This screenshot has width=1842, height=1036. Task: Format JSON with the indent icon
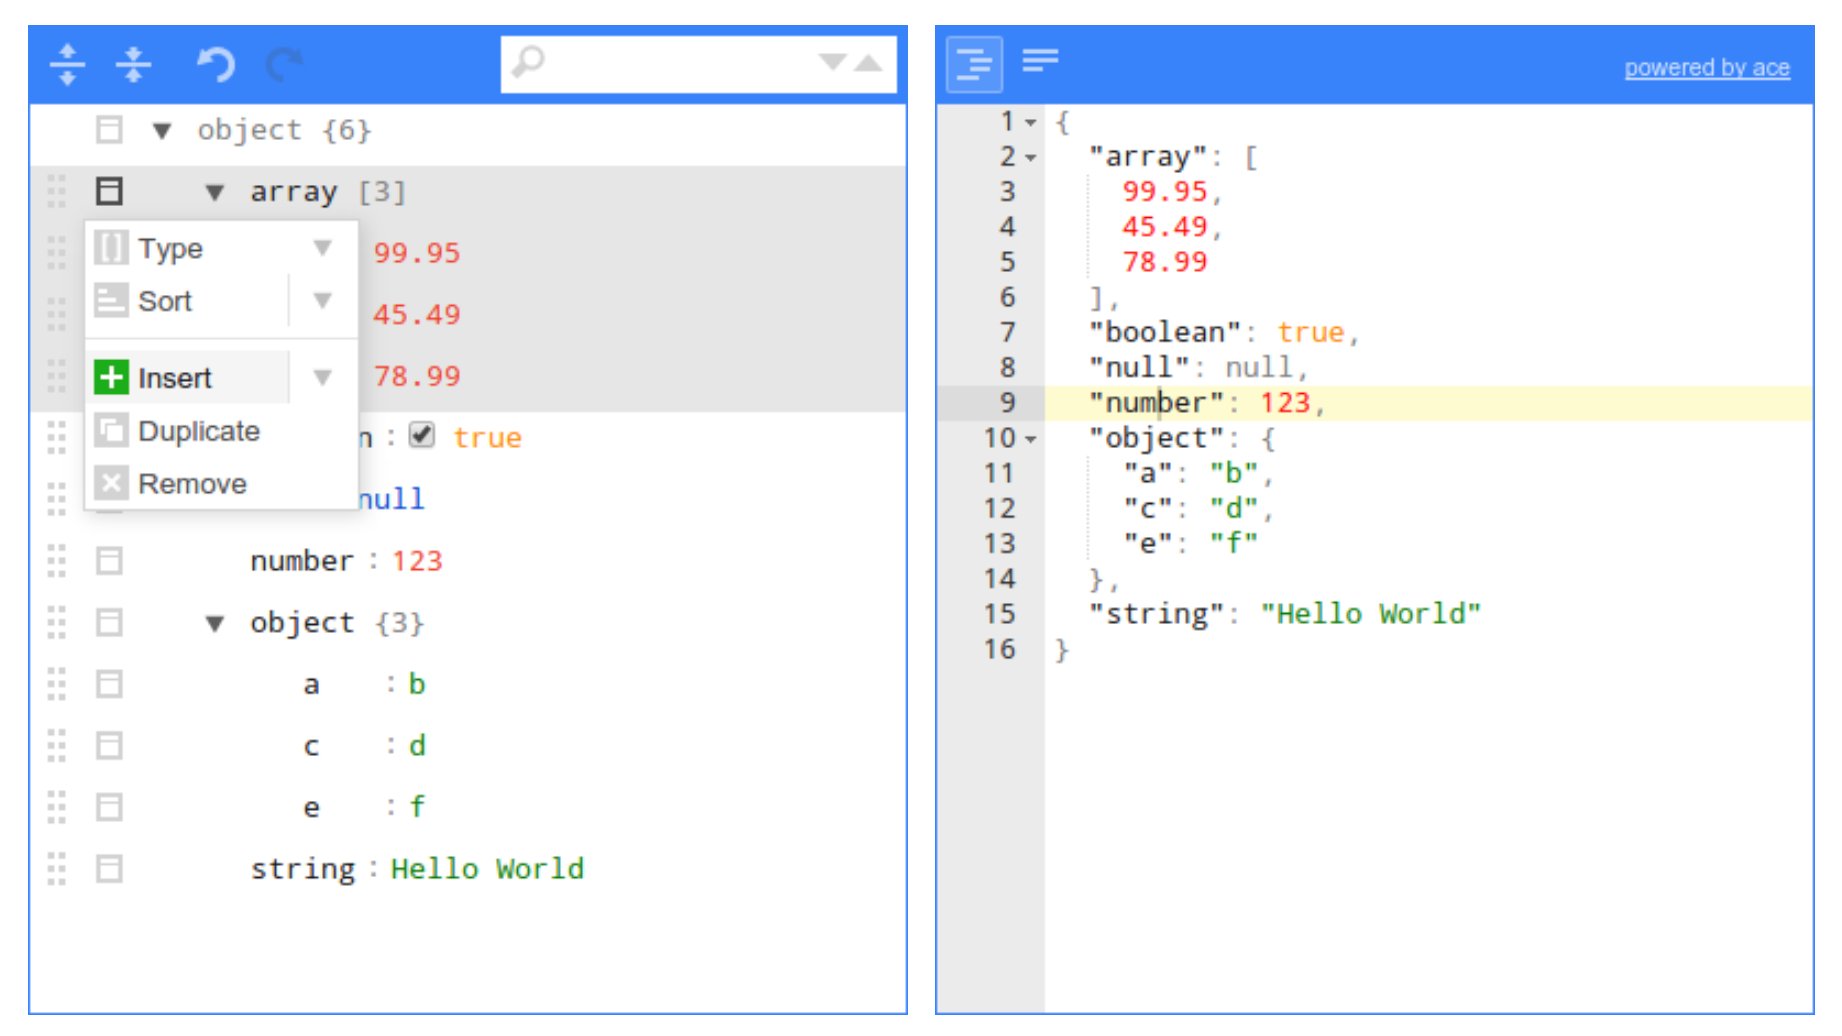(973, 65)
